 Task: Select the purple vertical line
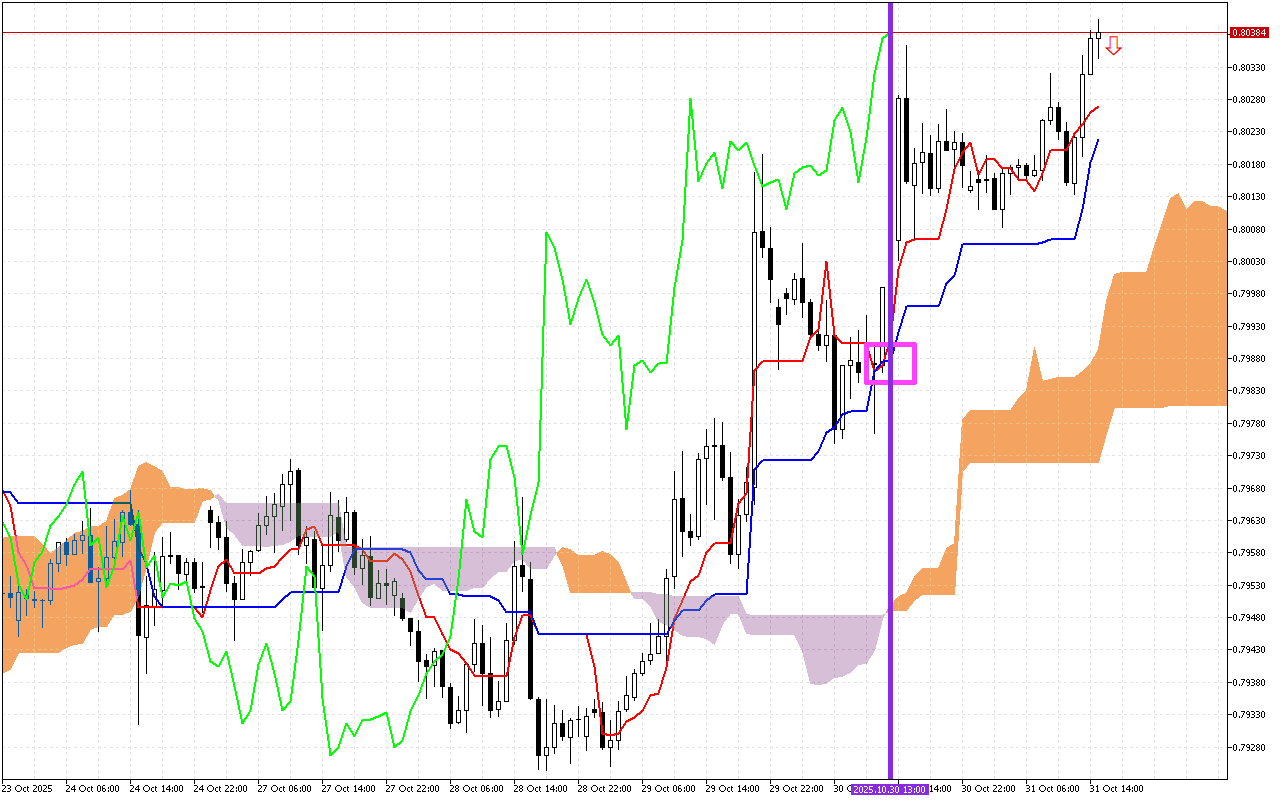(x=890, y=200)
